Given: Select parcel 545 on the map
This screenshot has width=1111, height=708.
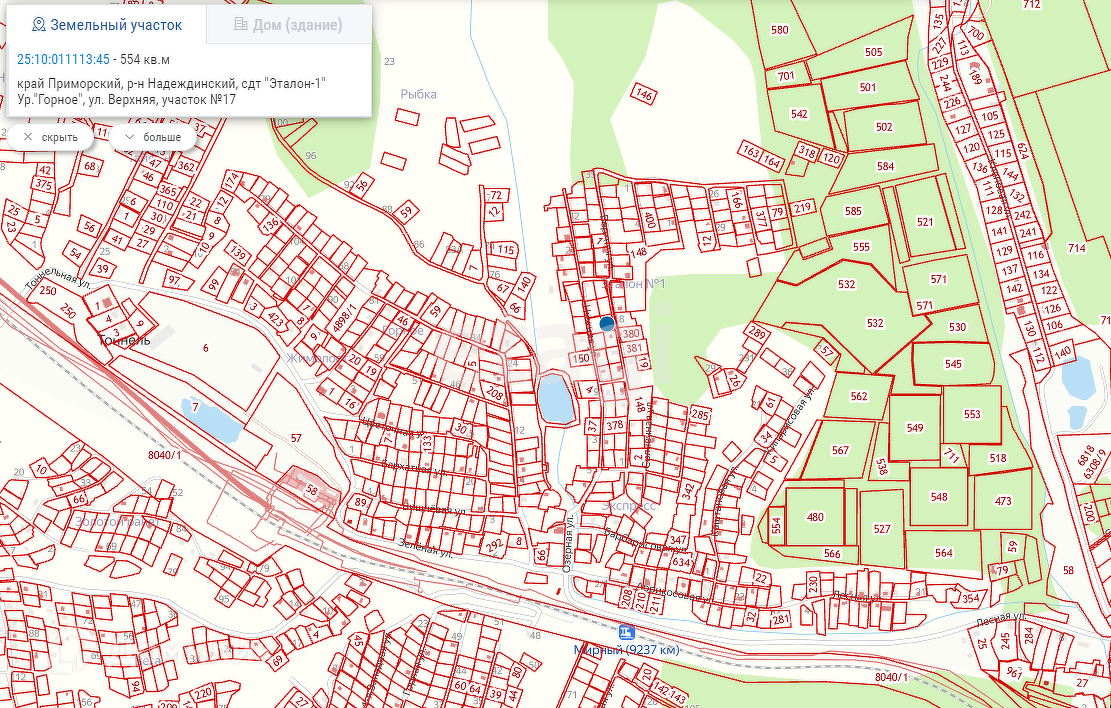Looking at the screenshot, I should coord(953,364).
